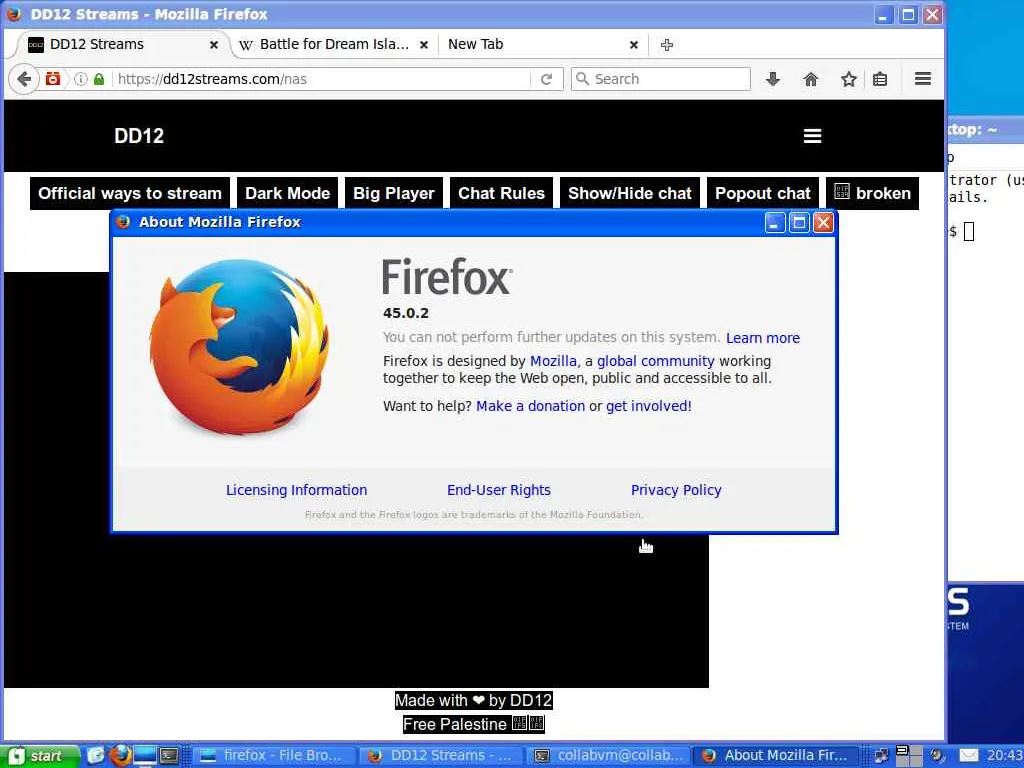Click the Popout chat button
The width and height of the screenshot is (1024, 768).
[x=763, y=193]
